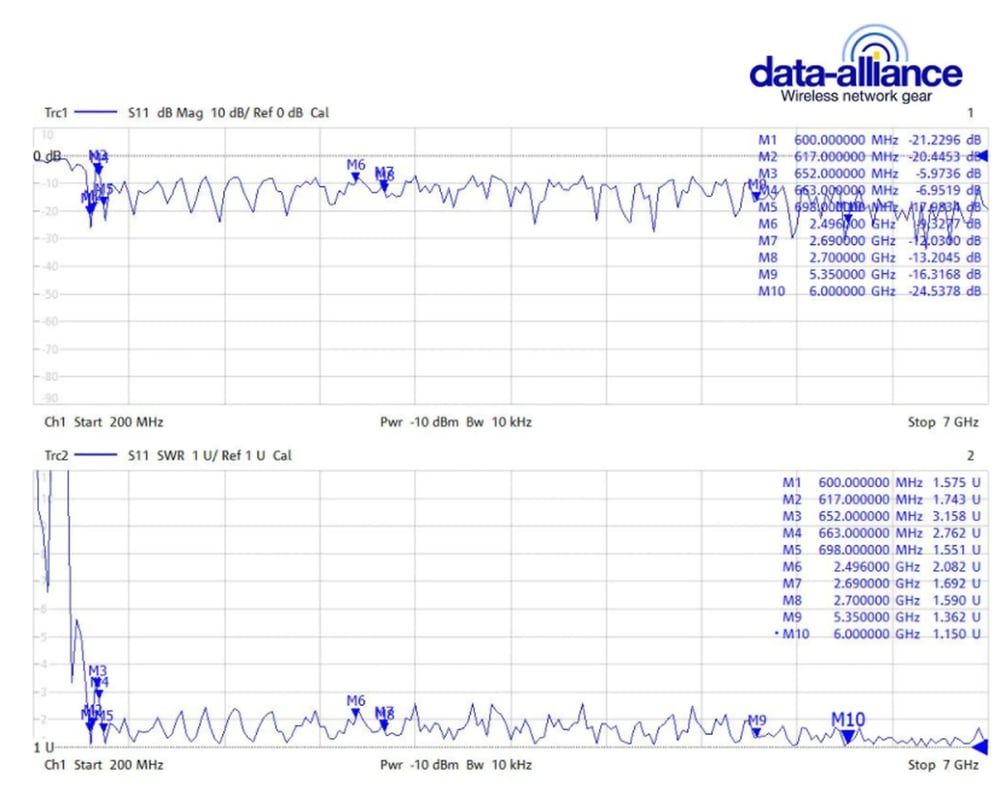
Task: Click 'Ch1 Start 200 MHz' under the SWR chart
Action: (x=103, y=765)
